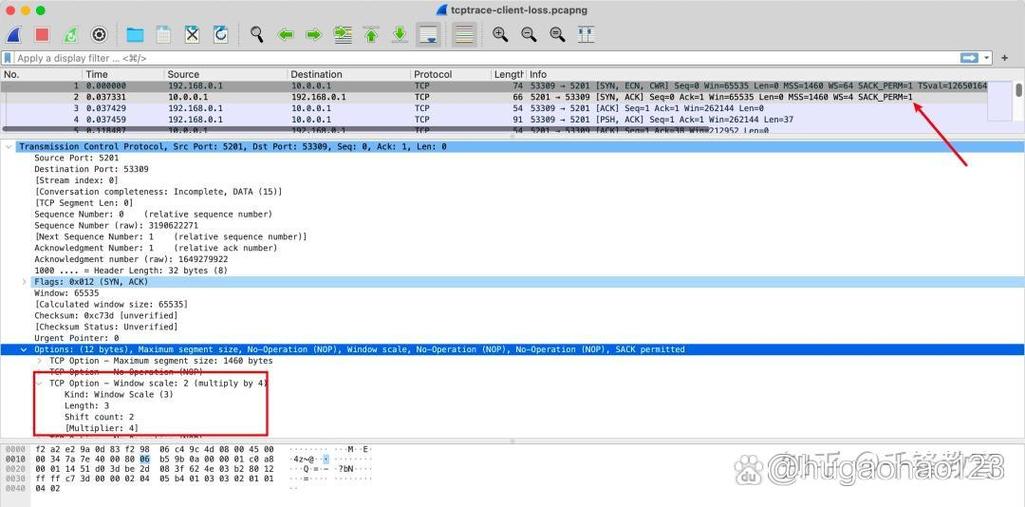1025x507 pixels.
Task: Zoom out the main window text
Action: tap(529, 34)
